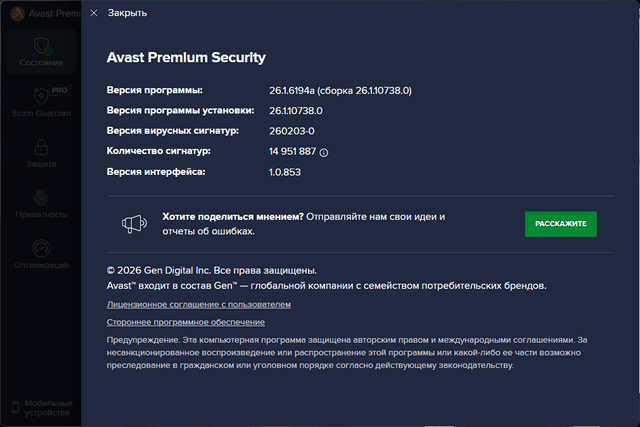Click the Хотите поделиться мнением prompt text
The width and height of the screenshot is (640, 427).
(x=224, y=216)
